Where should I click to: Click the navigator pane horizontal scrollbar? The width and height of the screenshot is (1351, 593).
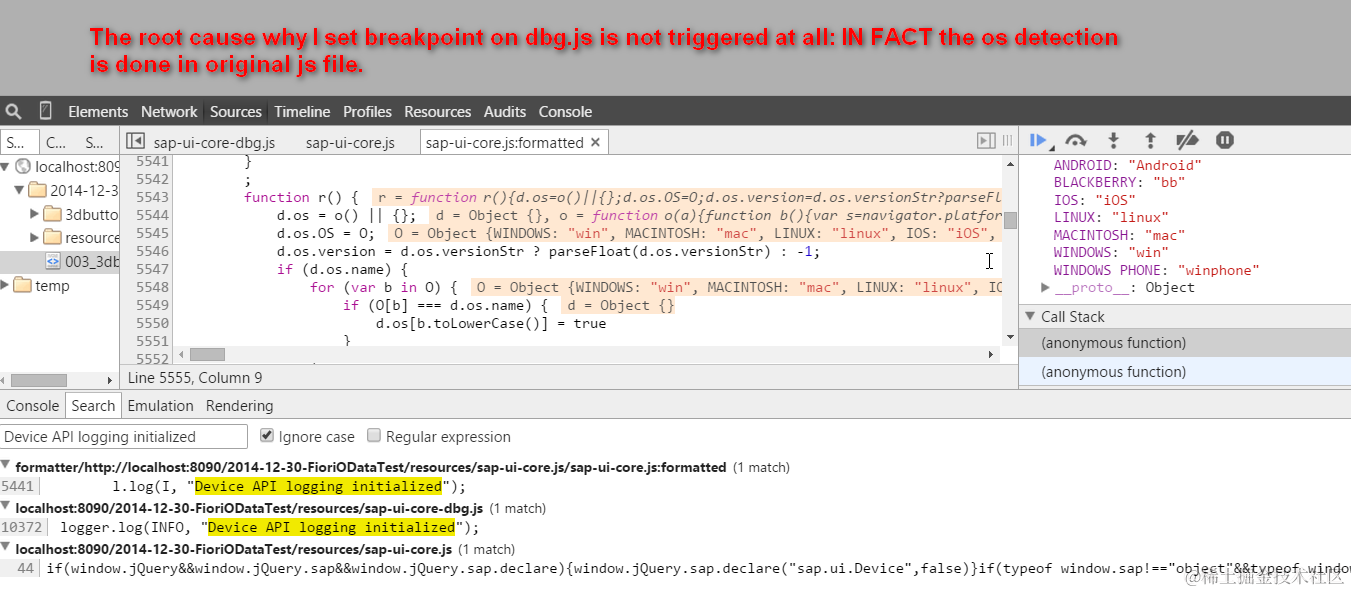(x=38, y=380)
